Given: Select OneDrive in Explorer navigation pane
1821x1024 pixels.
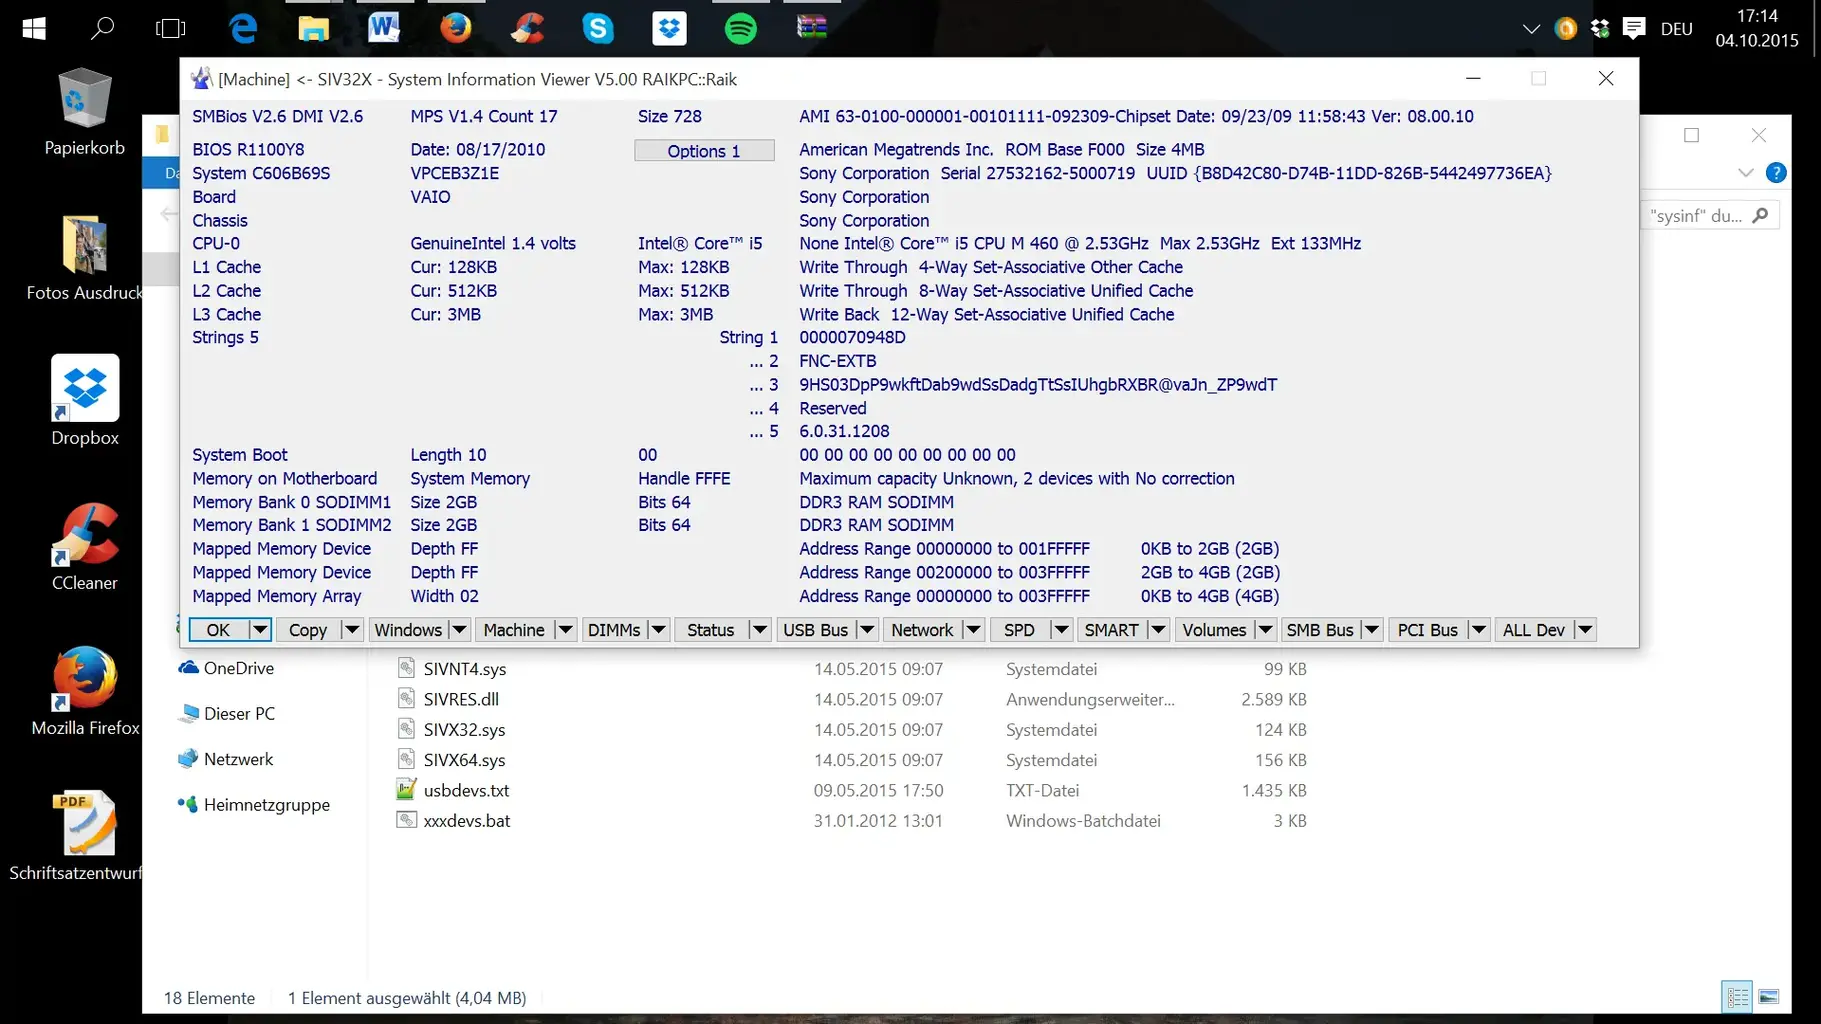Looking at the screenshot, I should pos(226,668).
